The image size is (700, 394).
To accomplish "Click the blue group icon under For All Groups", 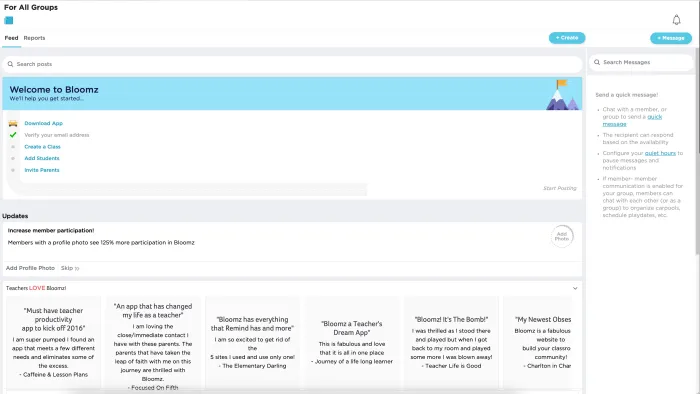I will pos(8,21).
